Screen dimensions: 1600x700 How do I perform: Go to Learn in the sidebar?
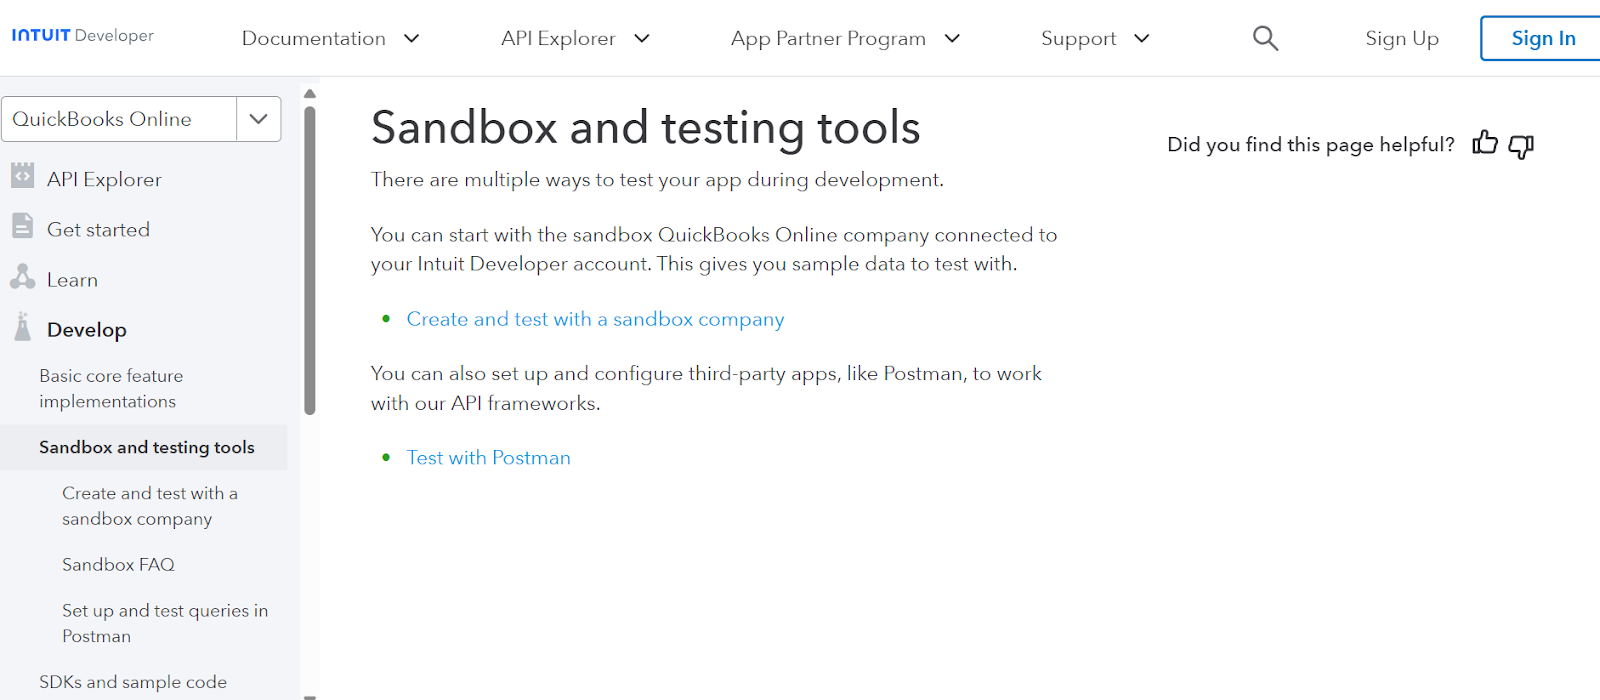[x=72, y=280]
